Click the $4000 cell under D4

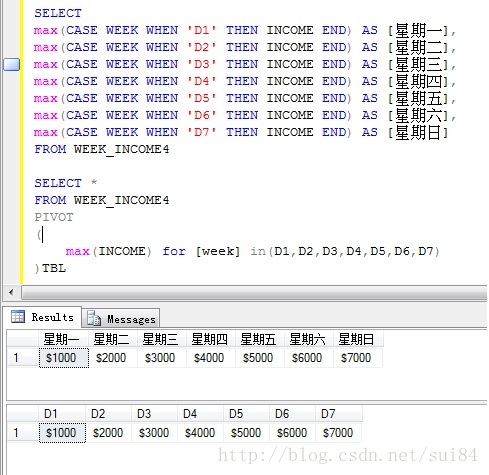200,433
